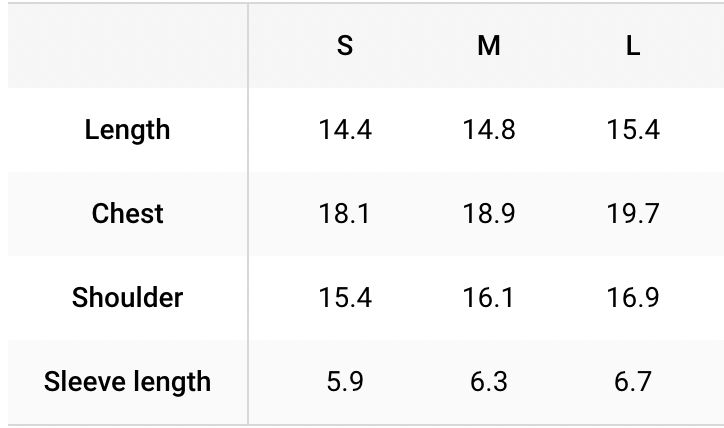724x428 pixels.
Task: Pick Shoulder value 15.4 for size S
Action: [x=345, y=298]
